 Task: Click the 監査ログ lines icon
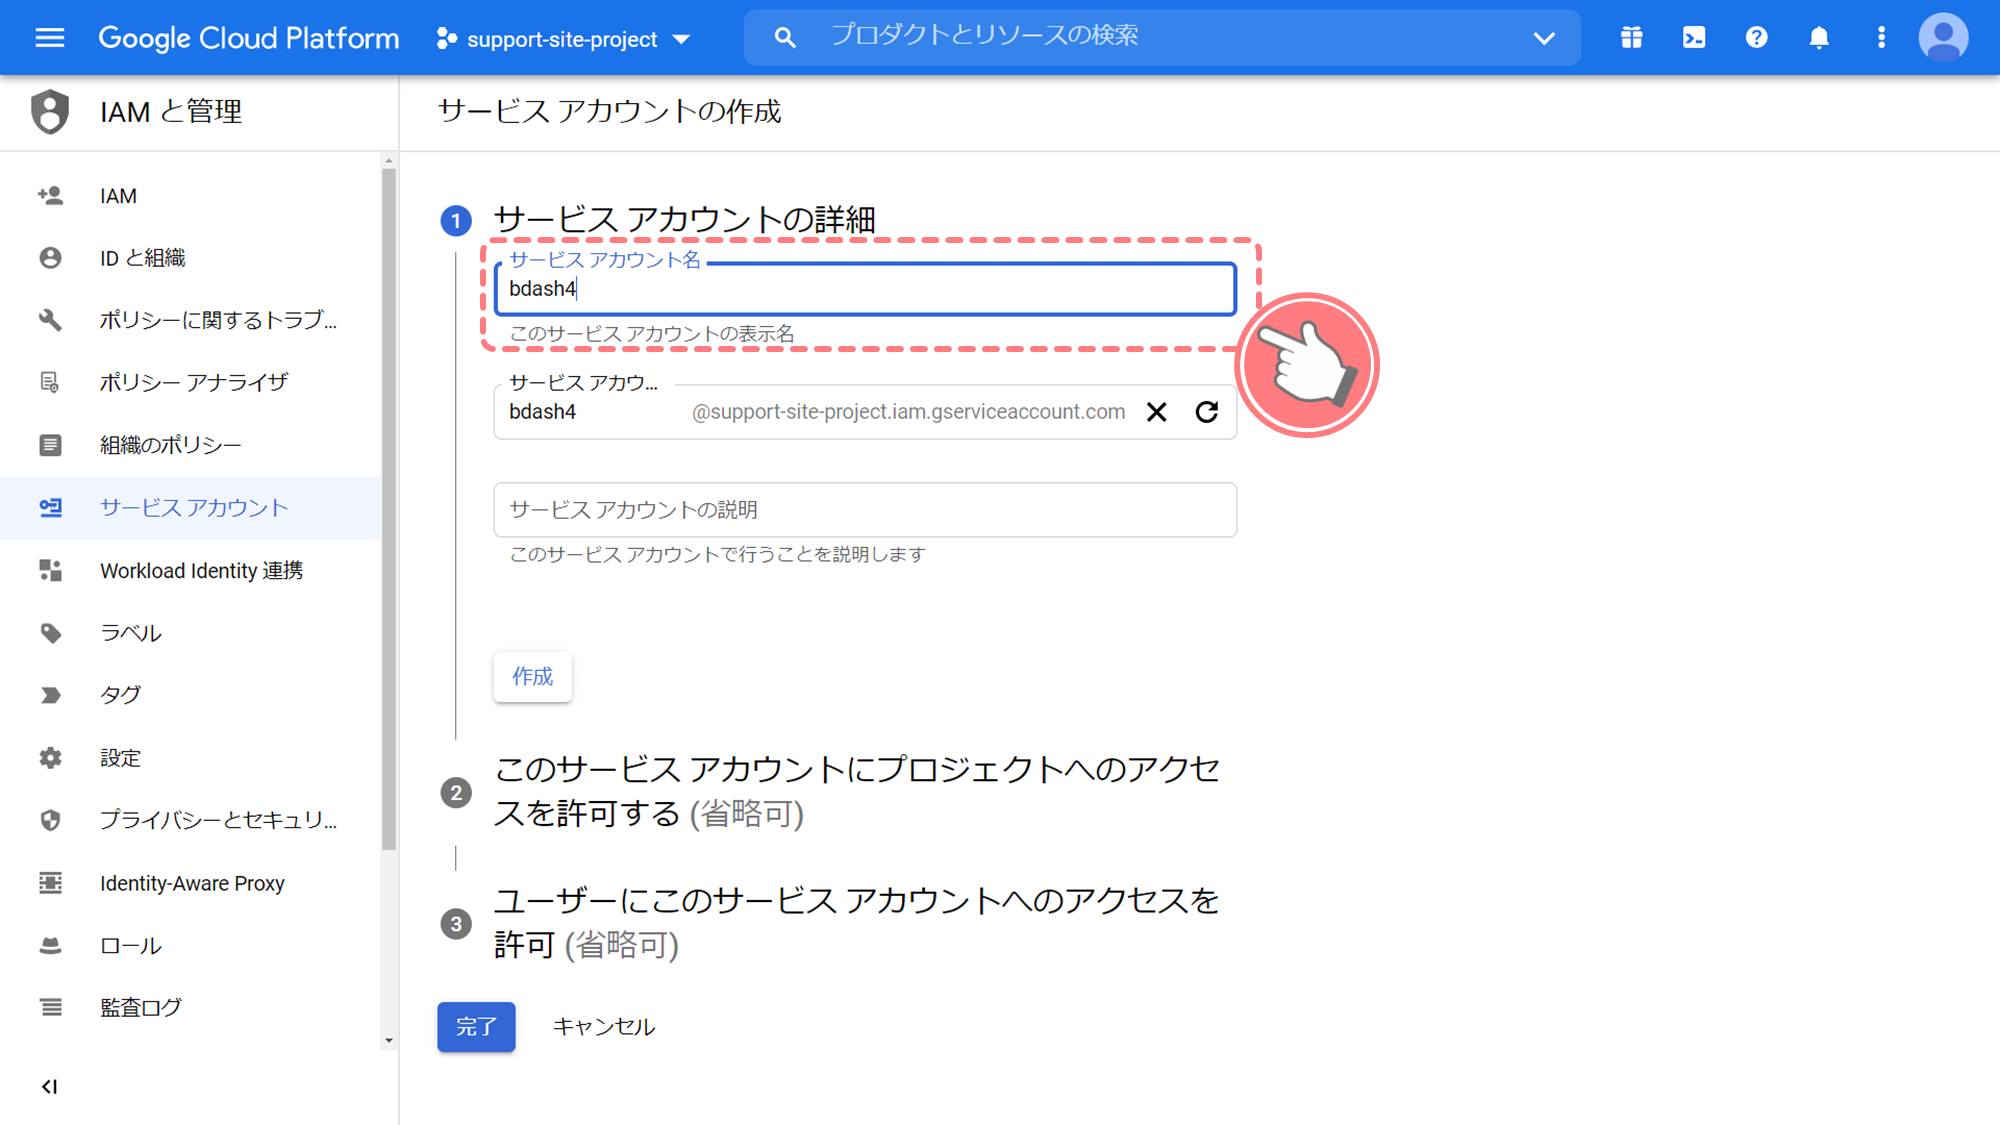pyautogui.click(x=50, y=1007)
